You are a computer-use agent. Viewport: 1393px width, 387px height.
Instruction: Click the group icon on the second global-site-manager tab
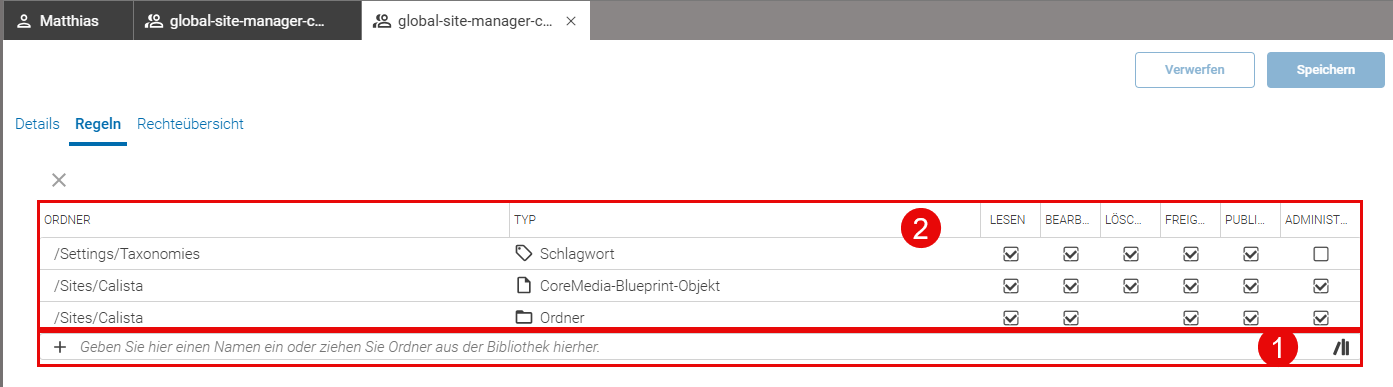pyautogui.click(x=383, y=21)
